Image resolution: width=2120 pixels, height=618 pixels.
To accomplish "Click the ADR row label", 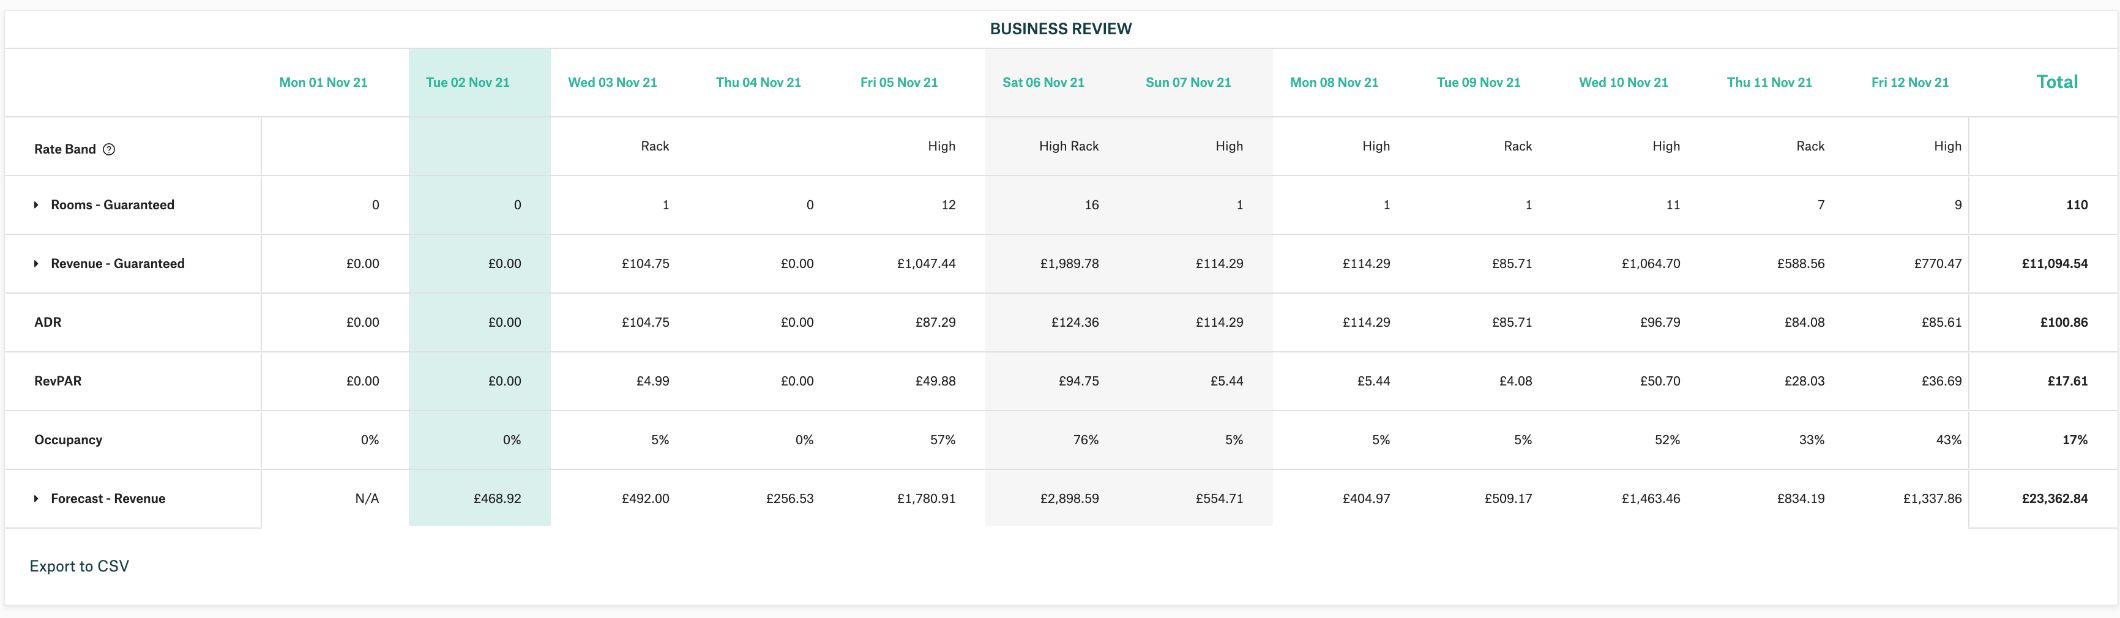I will pos(48,323).
